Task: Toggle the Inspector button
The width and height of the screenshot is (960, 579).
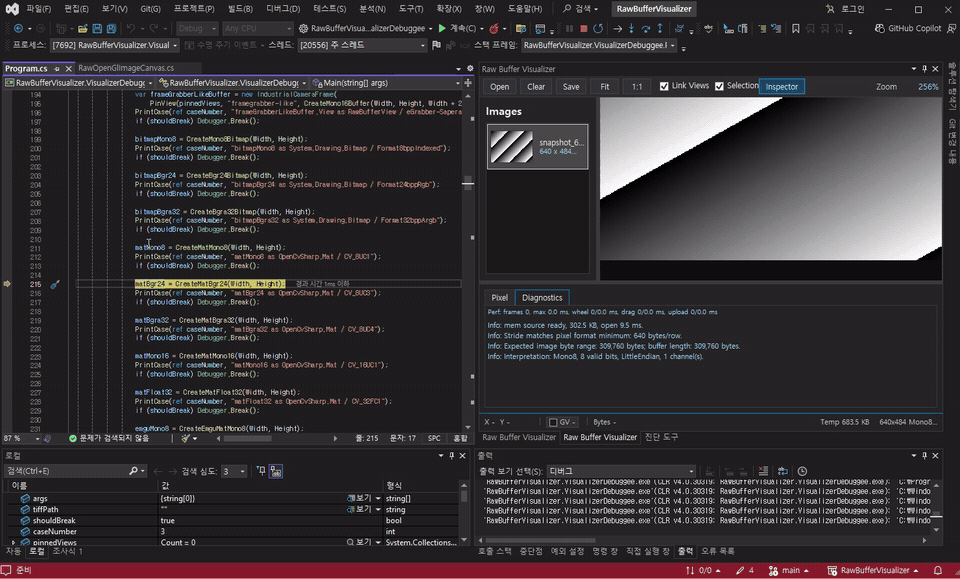Action: [x=782, y=86]
